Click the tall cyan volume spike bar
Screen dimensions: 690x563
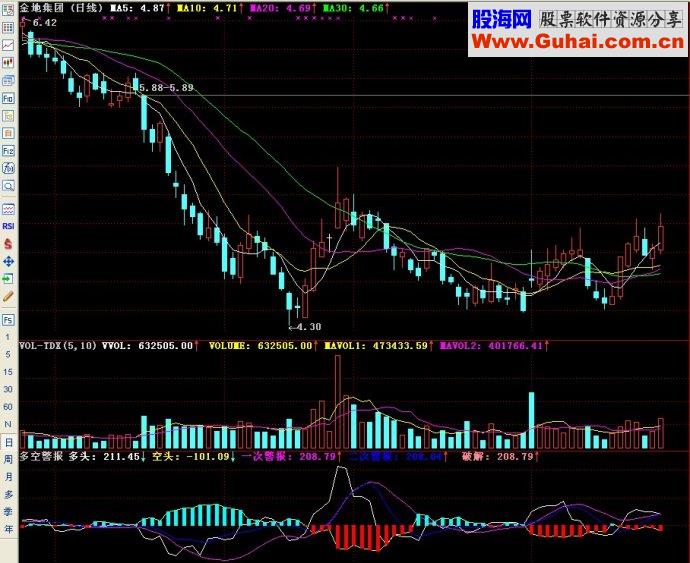(x=532, y=420)
